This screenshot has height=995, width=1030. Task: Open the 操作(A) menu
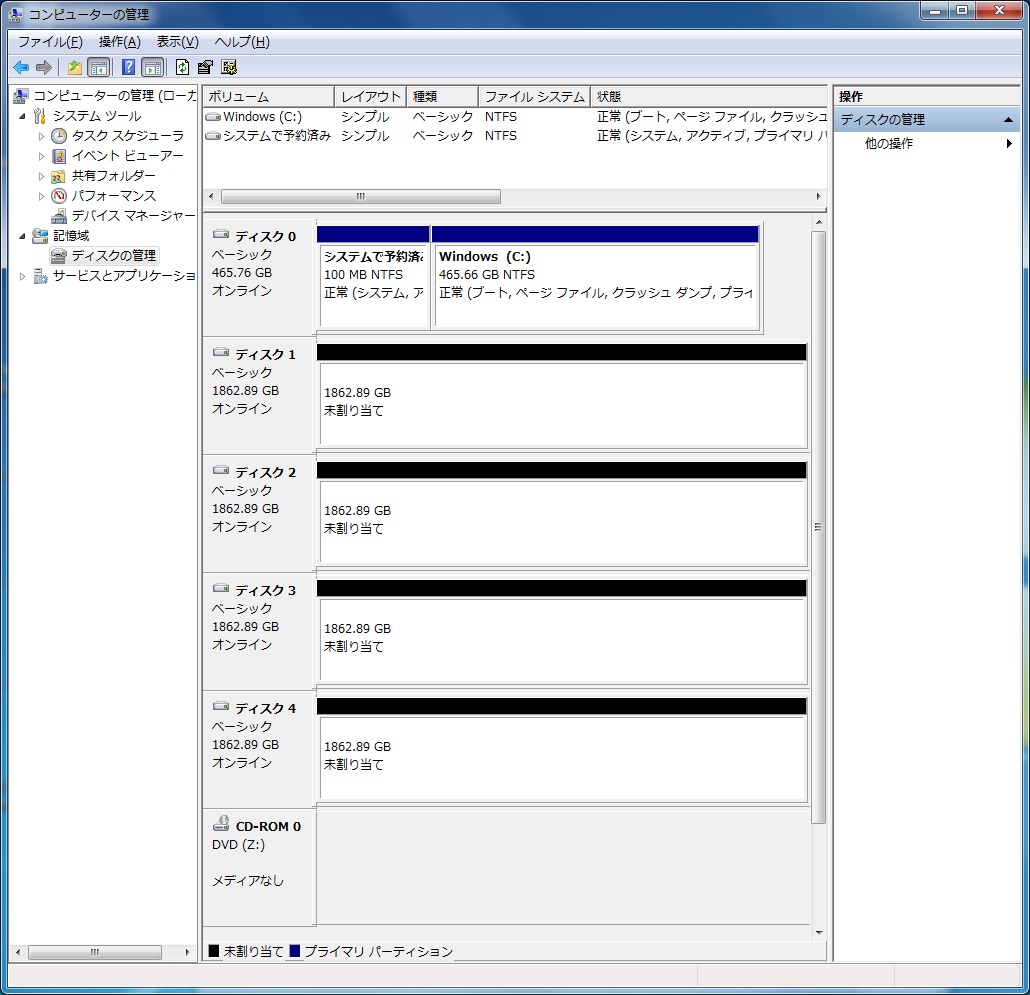point(119,42)
